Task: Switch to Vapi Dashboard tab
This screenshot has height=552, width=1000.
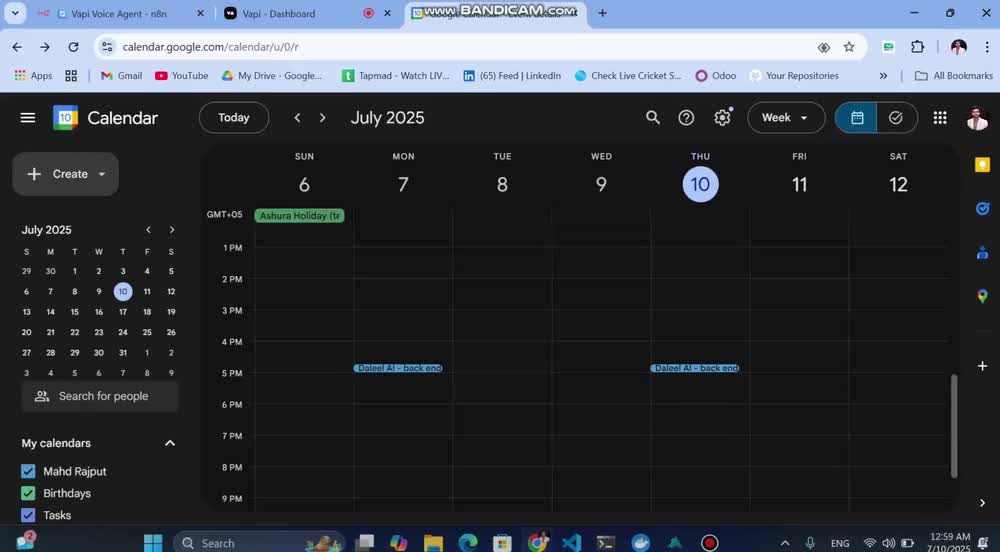Action: pos(279,13)
